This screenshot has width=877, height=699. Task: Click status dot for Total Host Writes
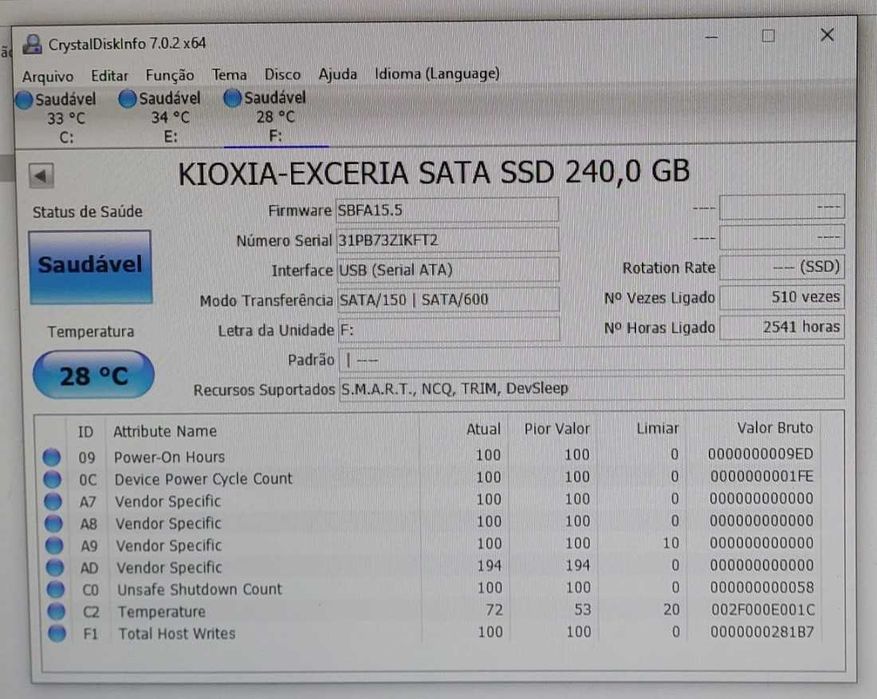coord(56,633)
